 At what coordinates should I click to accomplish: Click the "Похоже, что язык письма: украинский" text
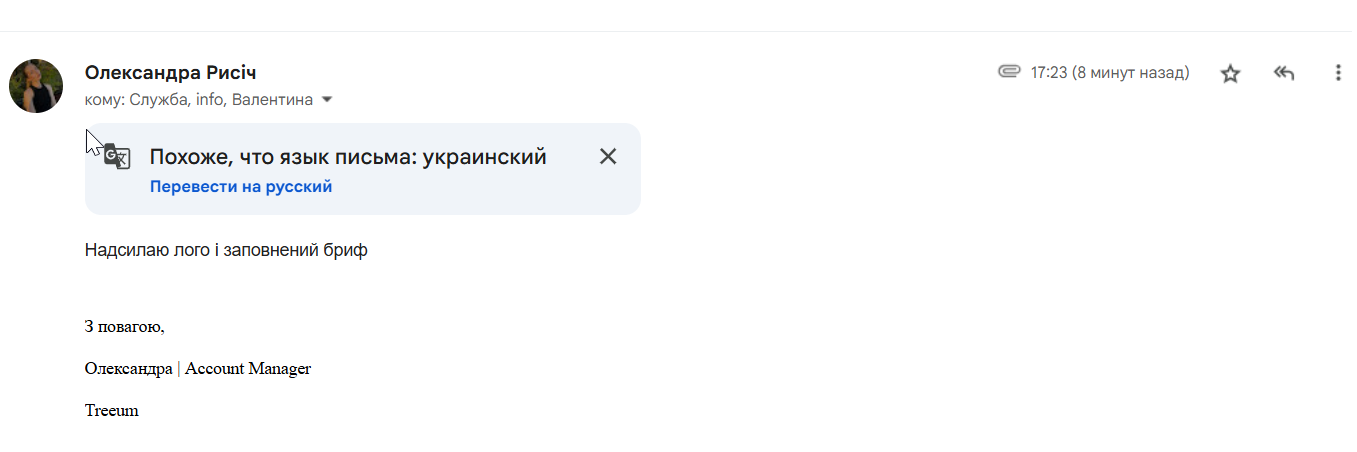[348, 157]
